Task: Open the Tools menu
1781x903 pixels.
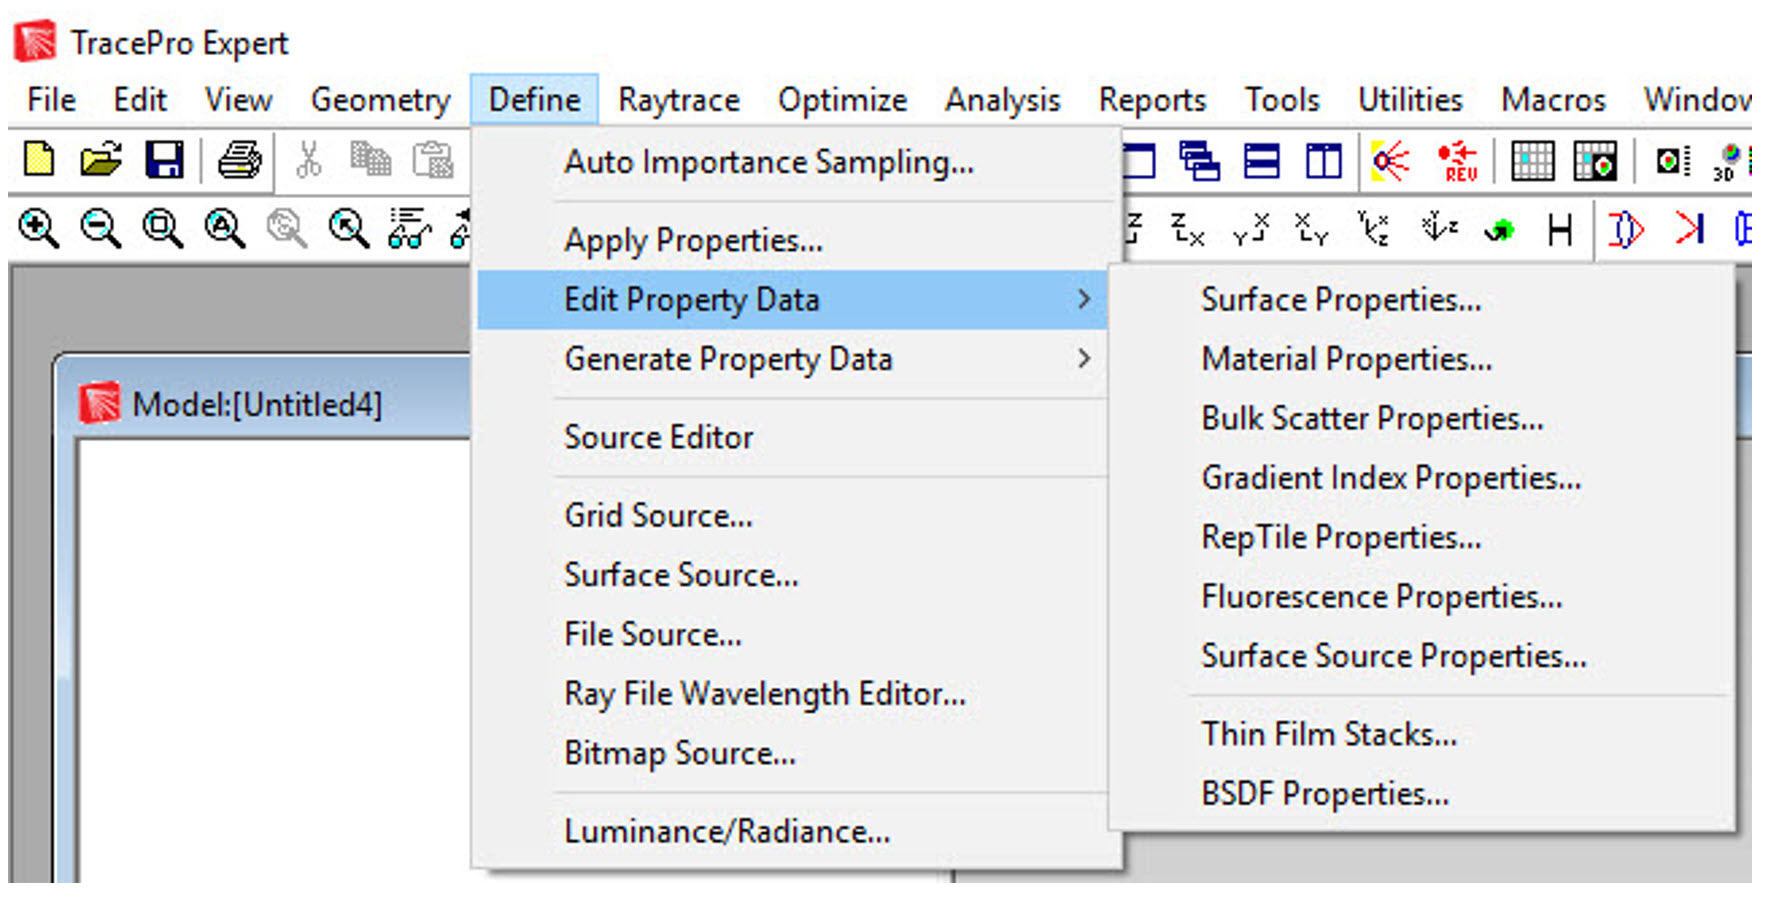Action: point(1283,99)
